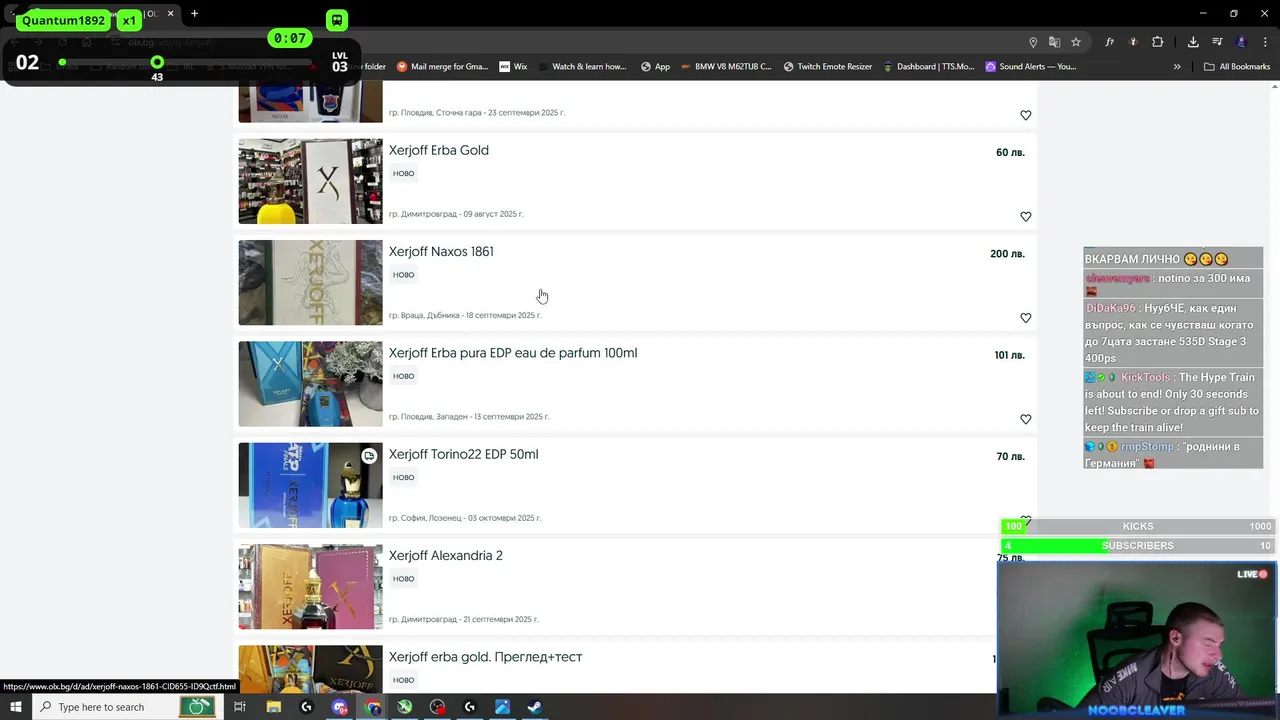Open the Xerjoff Naxos 1861 listing title
Image resolution: width=1280 pixels, height=720 pixels.
441,251
